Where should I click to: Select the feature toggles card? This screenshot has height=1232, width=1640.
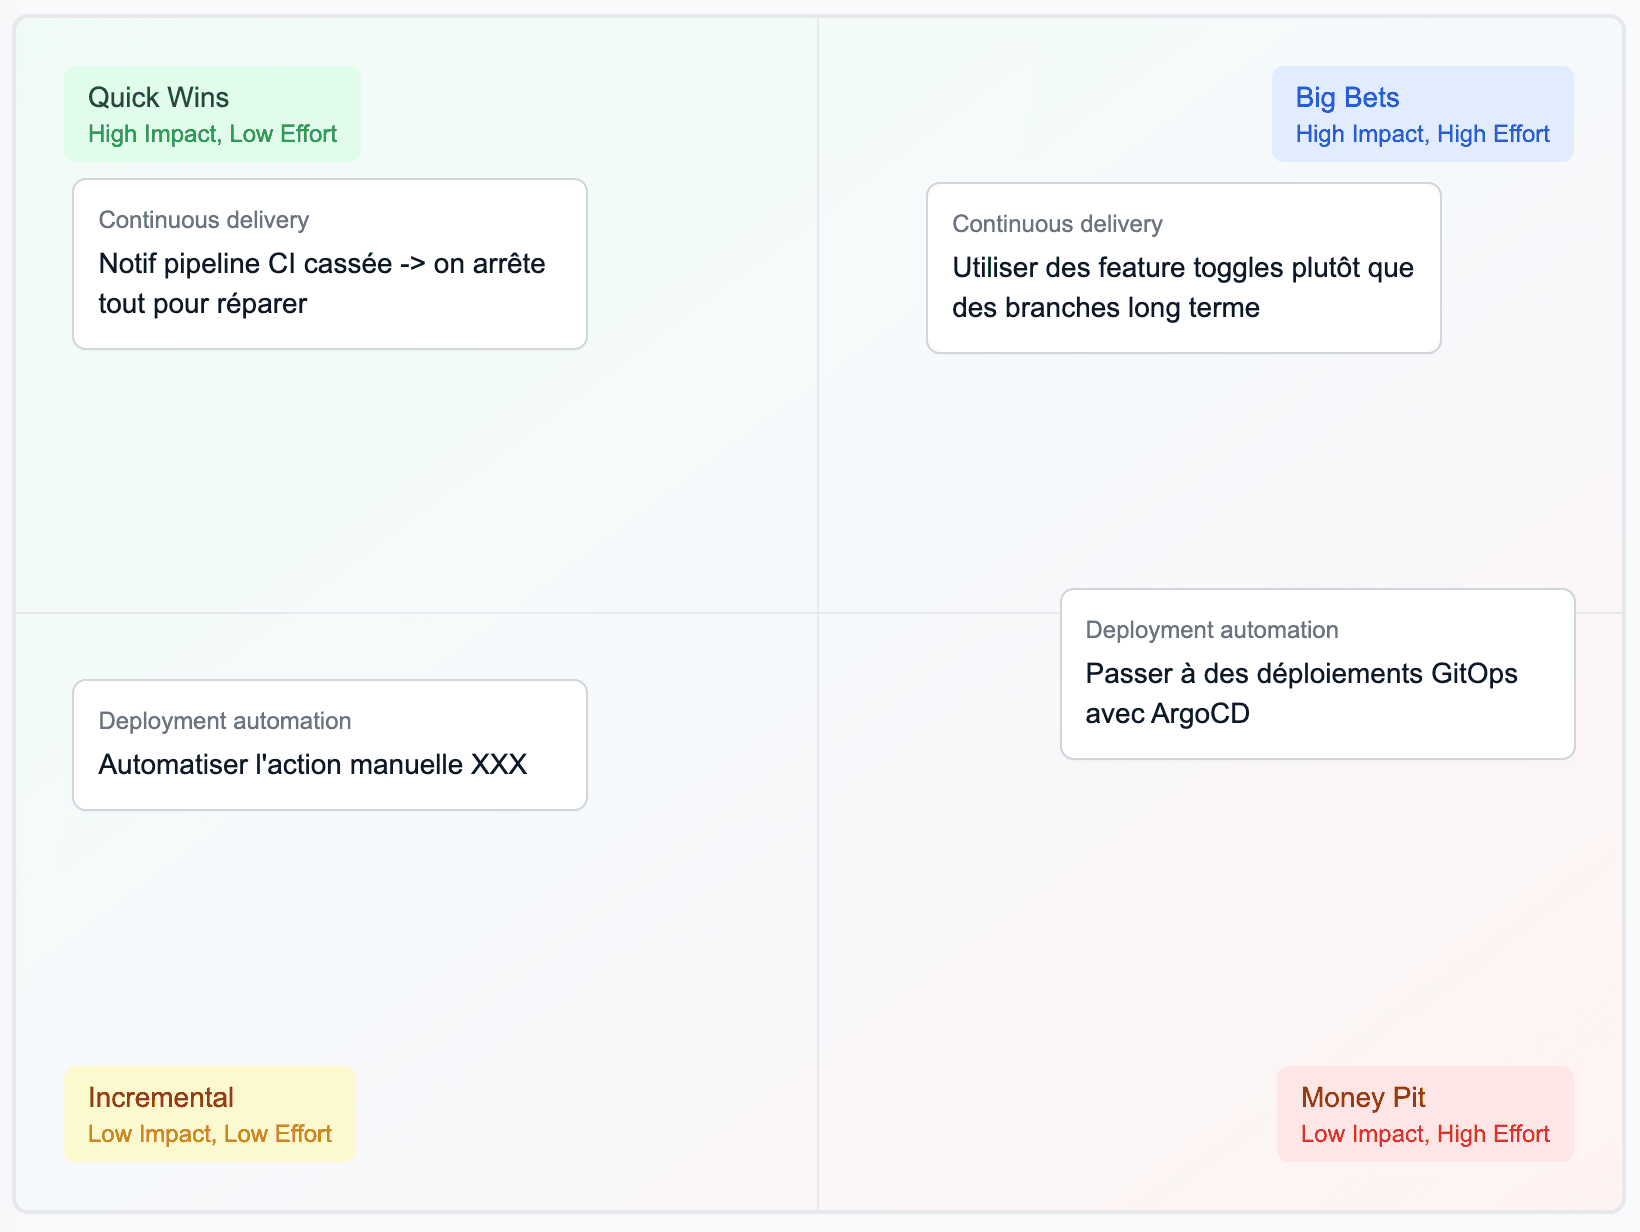point(1184,268)
